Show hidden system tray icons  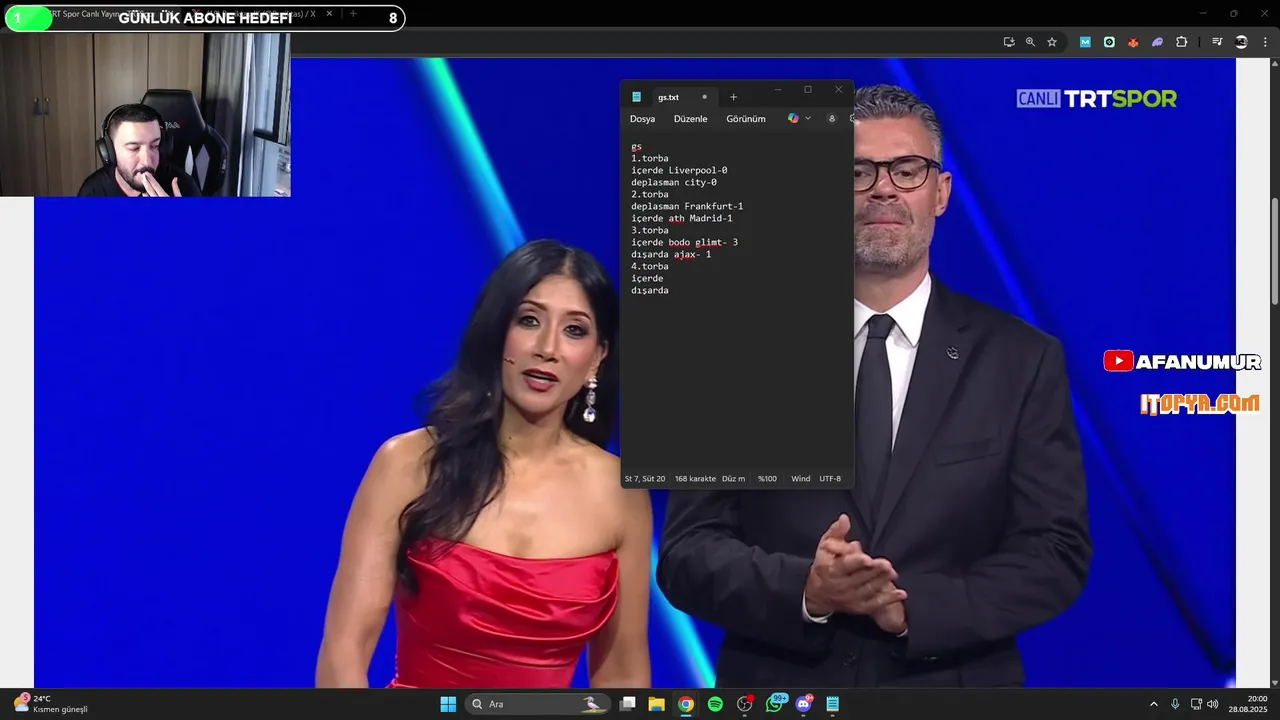click(x=1153, y=704)
